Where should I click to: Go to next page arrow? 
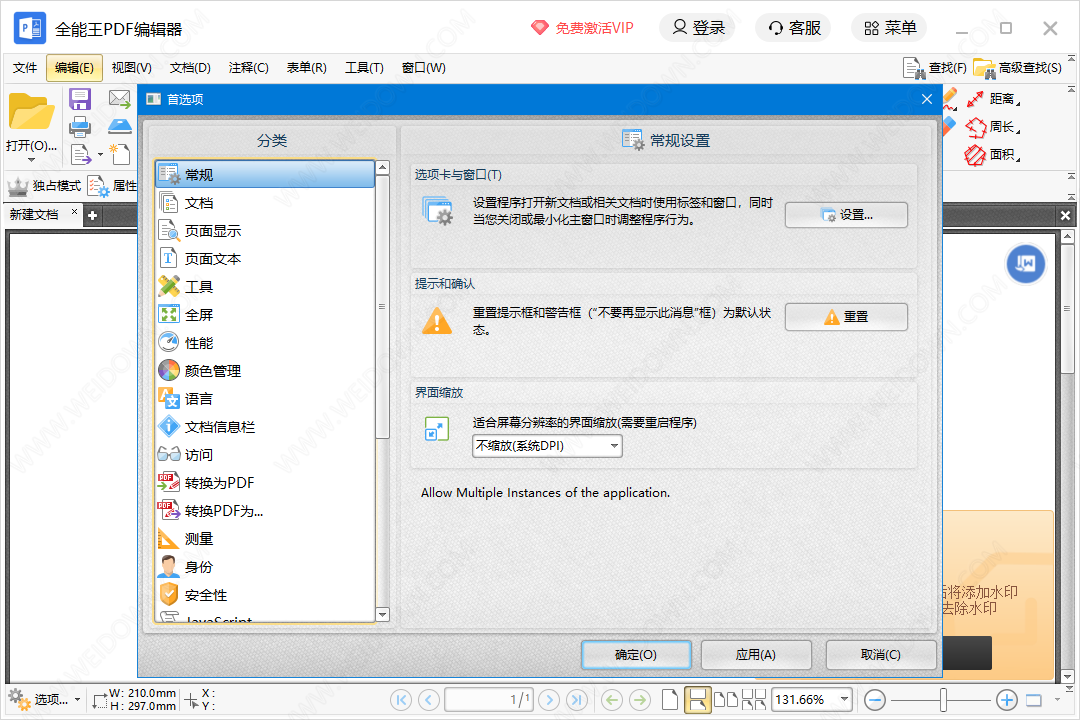[549, 701]
